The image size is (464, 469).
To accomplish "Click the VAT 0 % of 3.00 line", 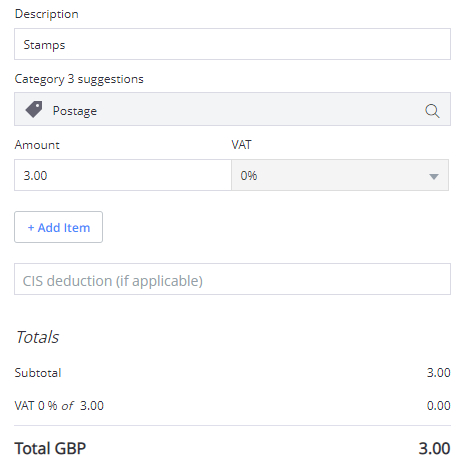I will tap(59, 406).
